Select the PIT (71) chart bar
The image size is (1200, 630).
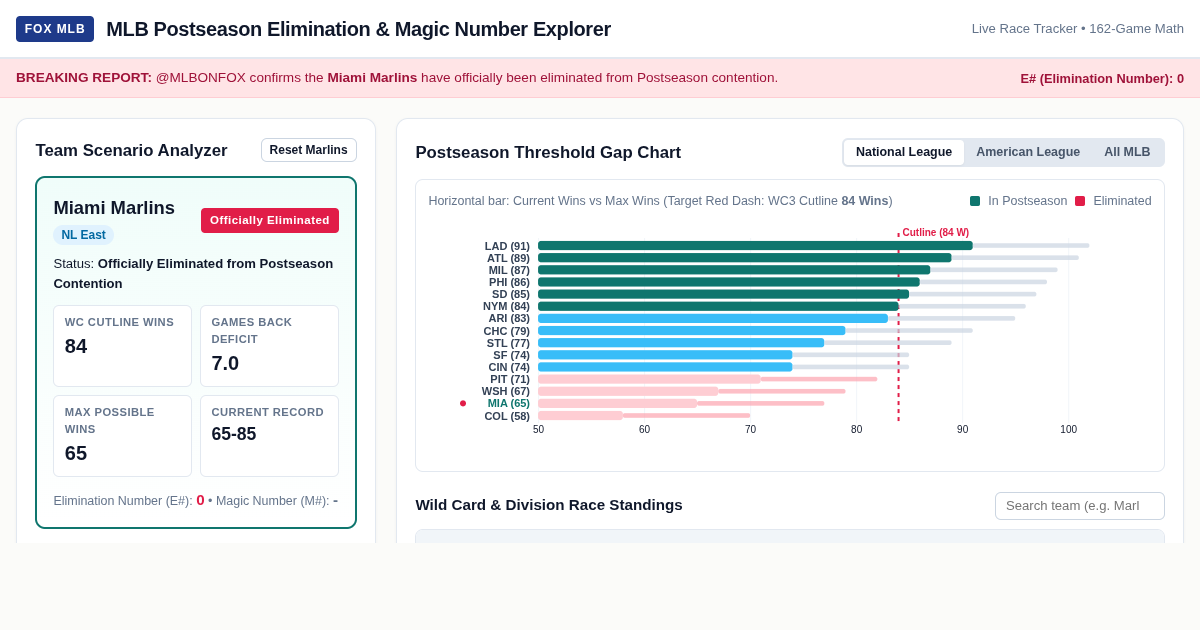point(649,379)
